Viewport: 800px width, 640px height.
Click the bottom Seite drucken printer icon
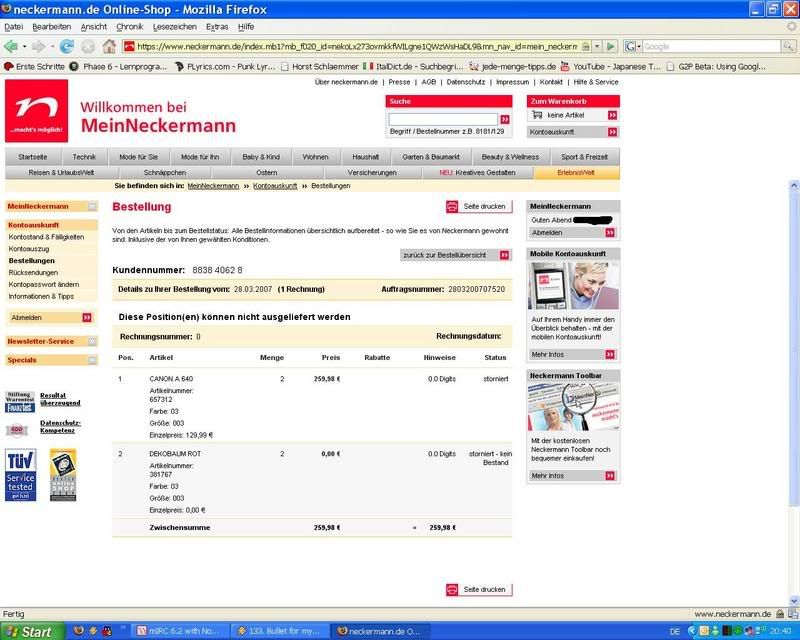pos(452,589)
